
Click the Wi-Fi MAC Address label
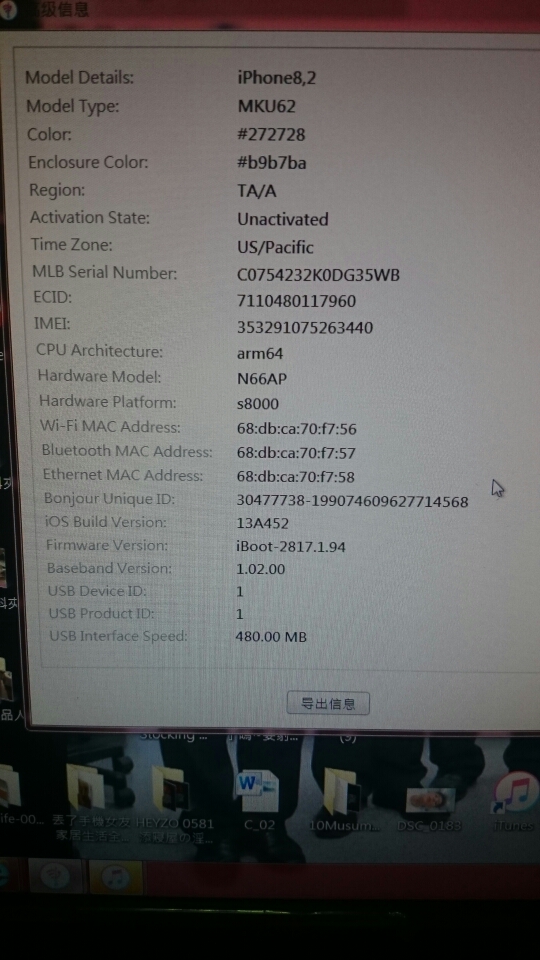click(x=110, y=426)
